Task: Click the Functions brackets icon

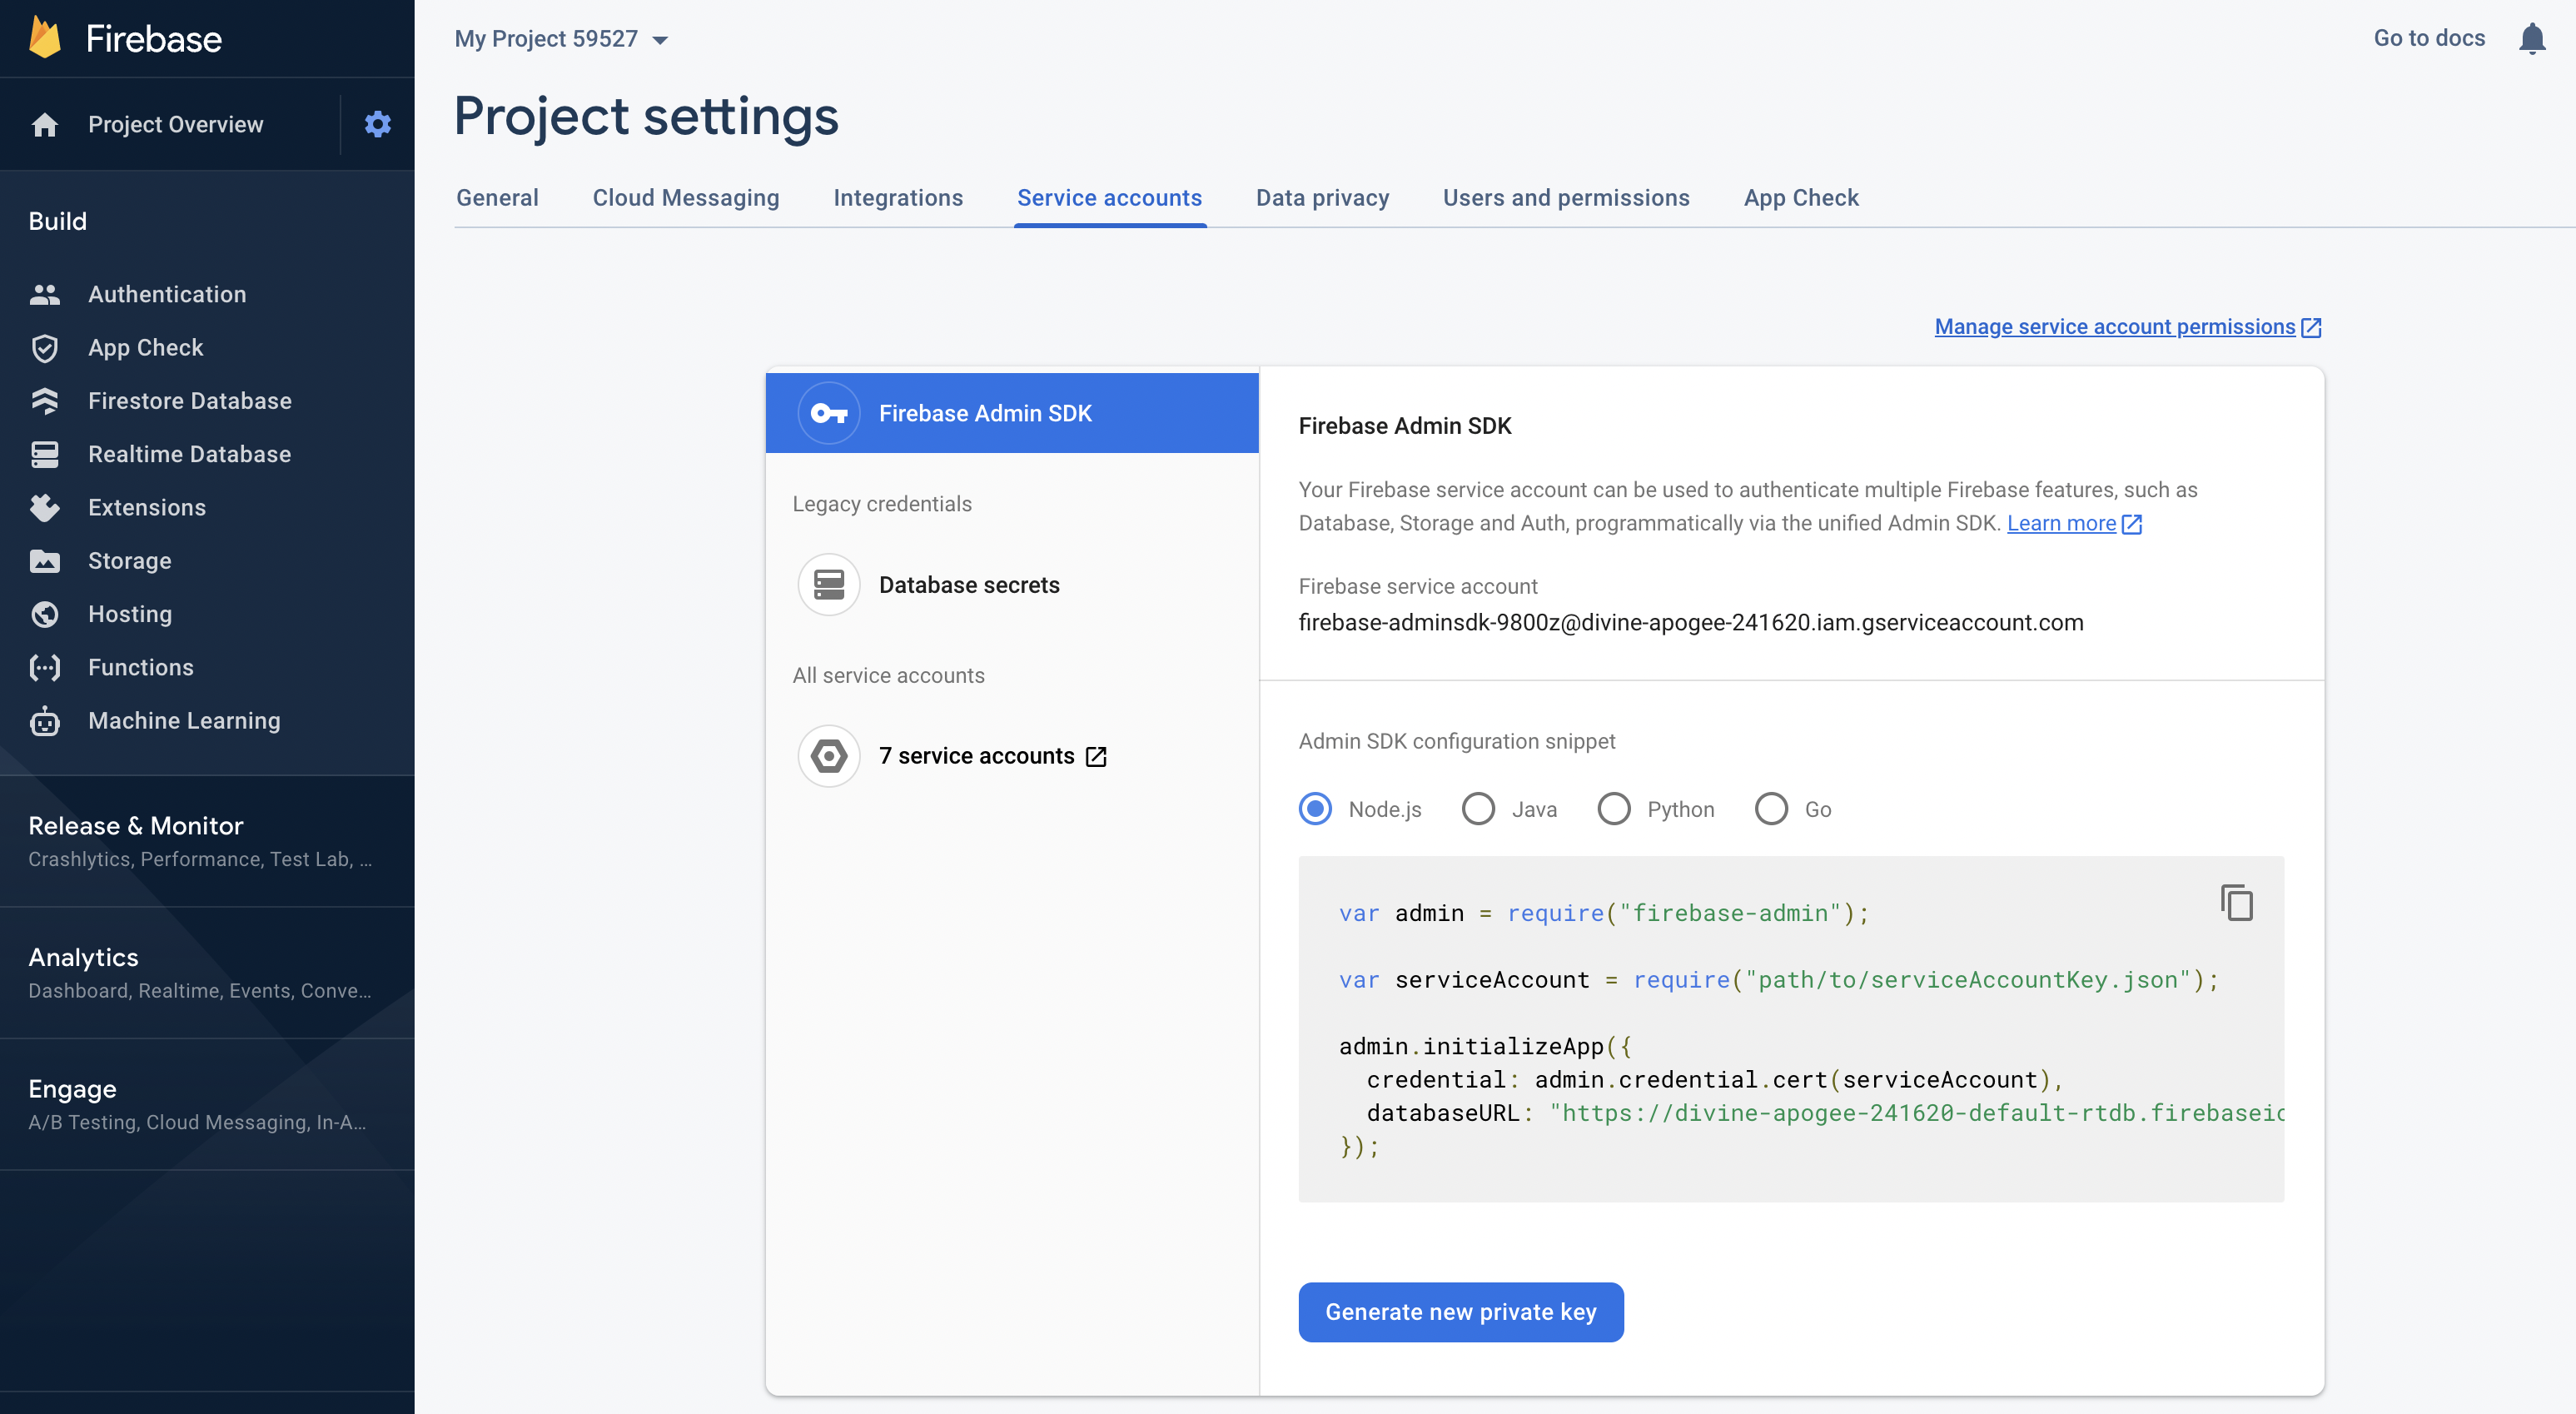Action: point(44,667)
